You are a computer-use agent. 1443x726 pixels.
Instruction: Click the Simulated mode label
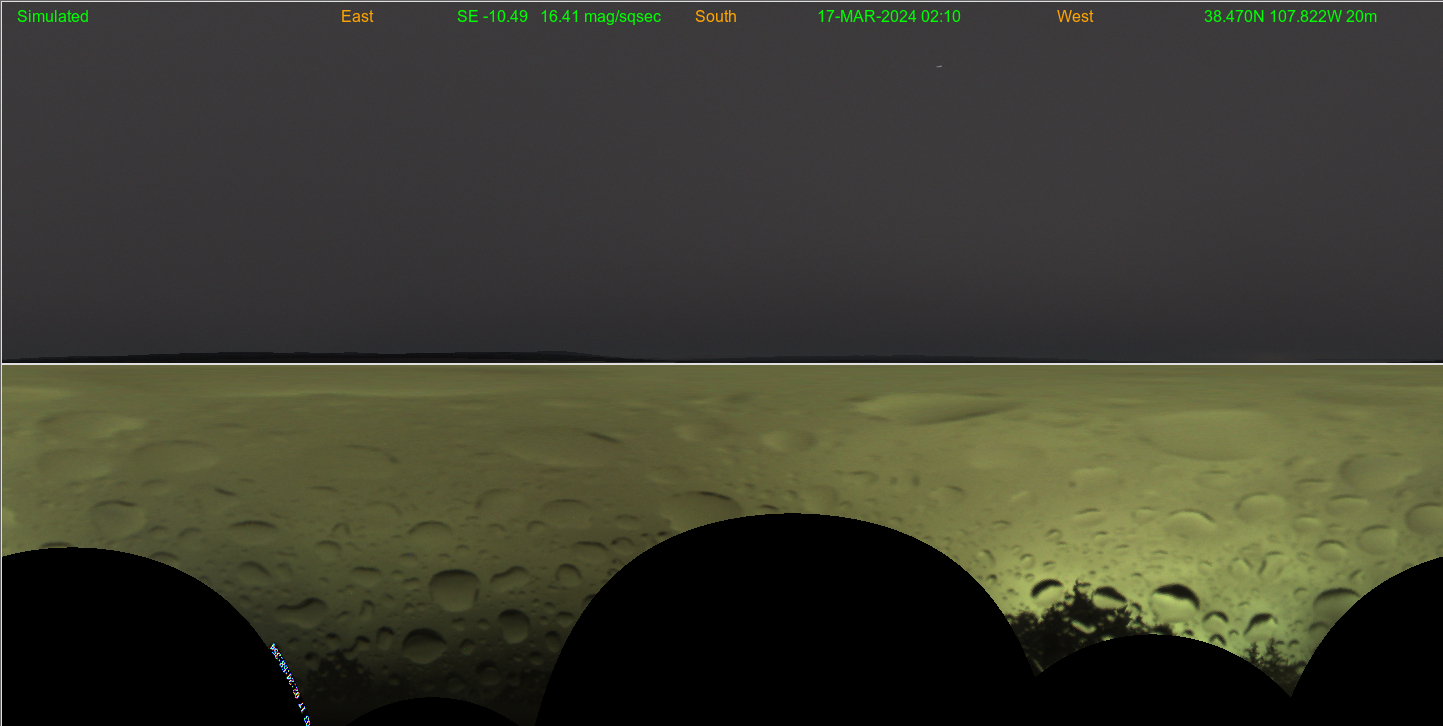pyautogui.click(x=53, y=17)
